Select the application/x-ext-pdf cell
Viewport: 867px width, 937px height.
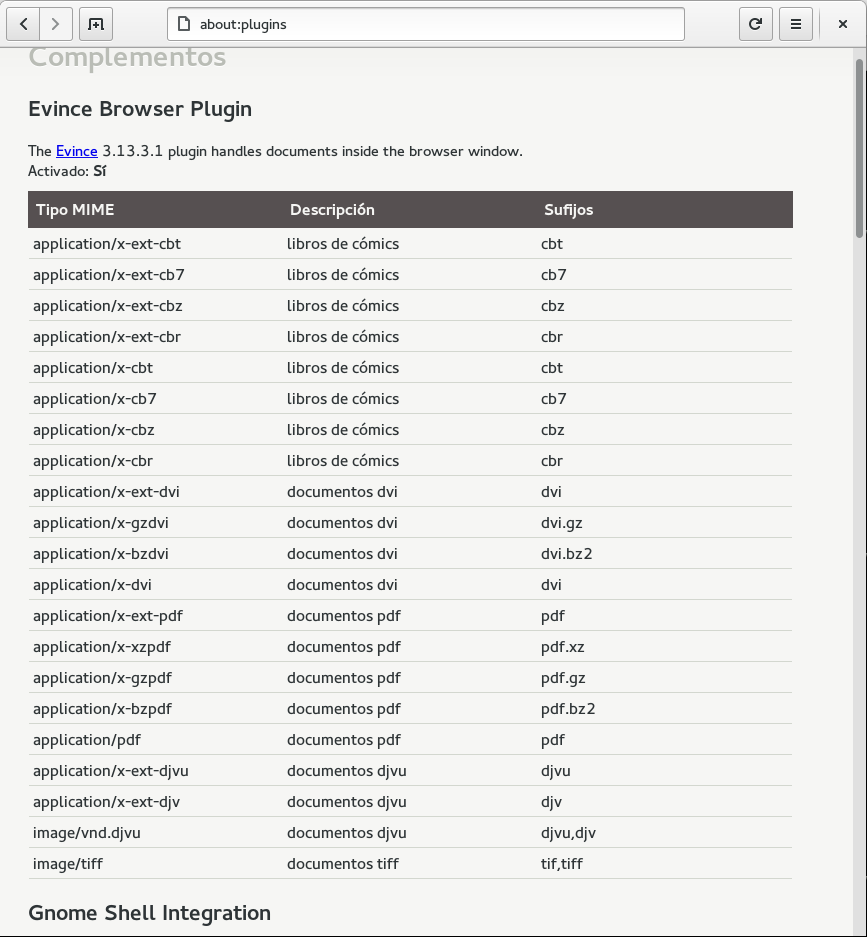point(108,617)
